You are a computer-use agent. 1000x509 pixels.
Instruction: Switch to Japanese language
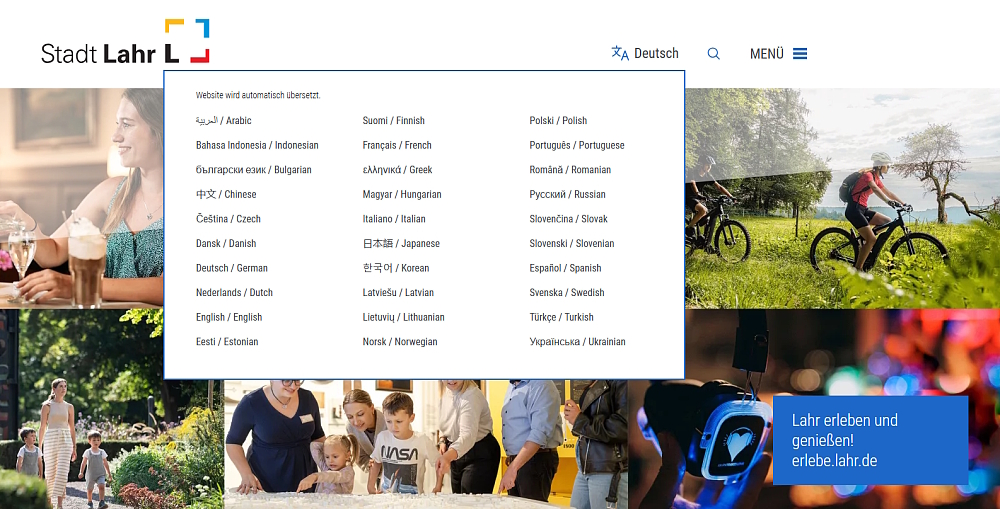(x=401, y=244)
